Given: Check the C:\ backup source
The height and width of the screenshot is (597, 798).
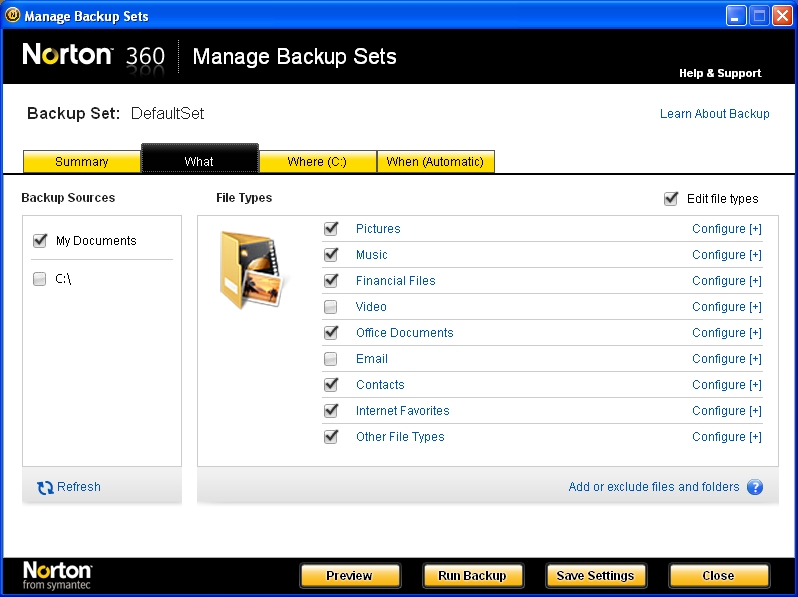Looking at the screenshot, I should [x=39, y=279].
